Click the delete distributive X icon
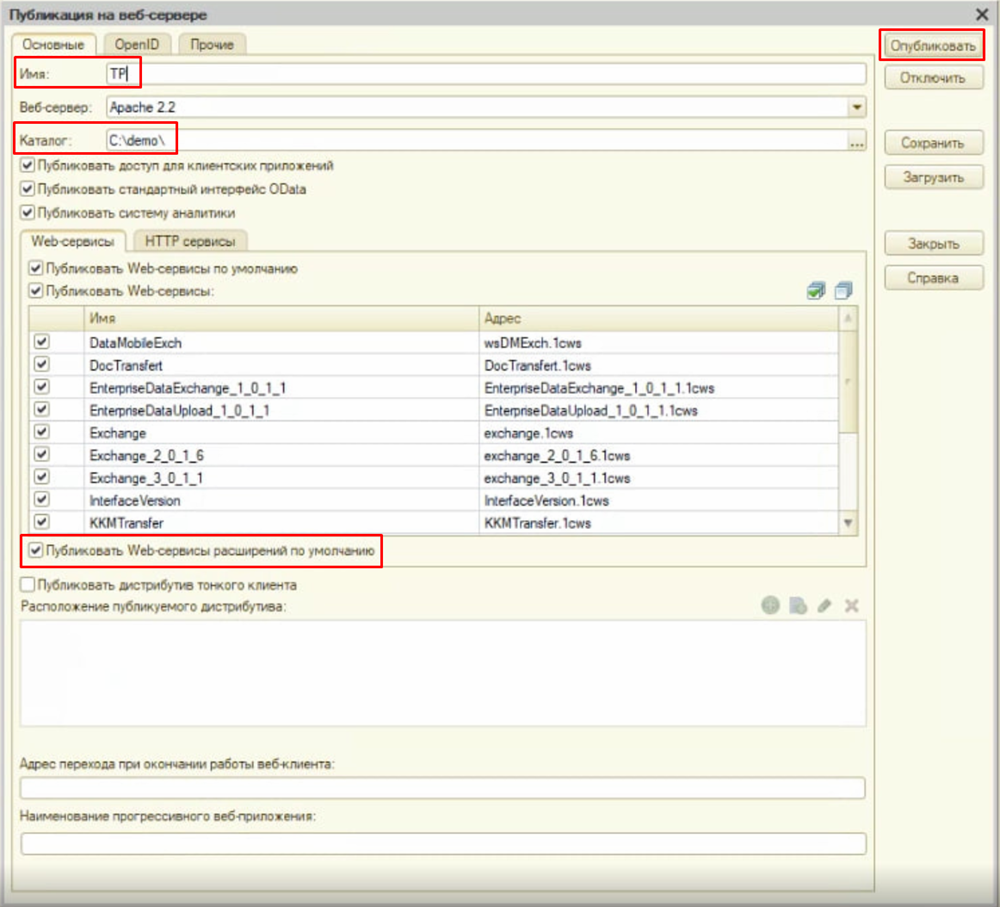 point(852,605)
